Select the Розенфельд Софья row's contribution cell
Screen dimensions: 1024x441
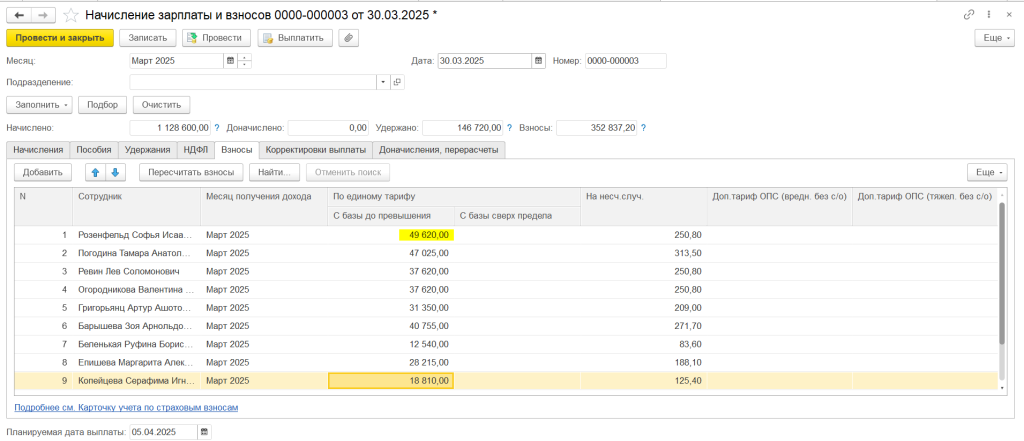click(392, 234)
